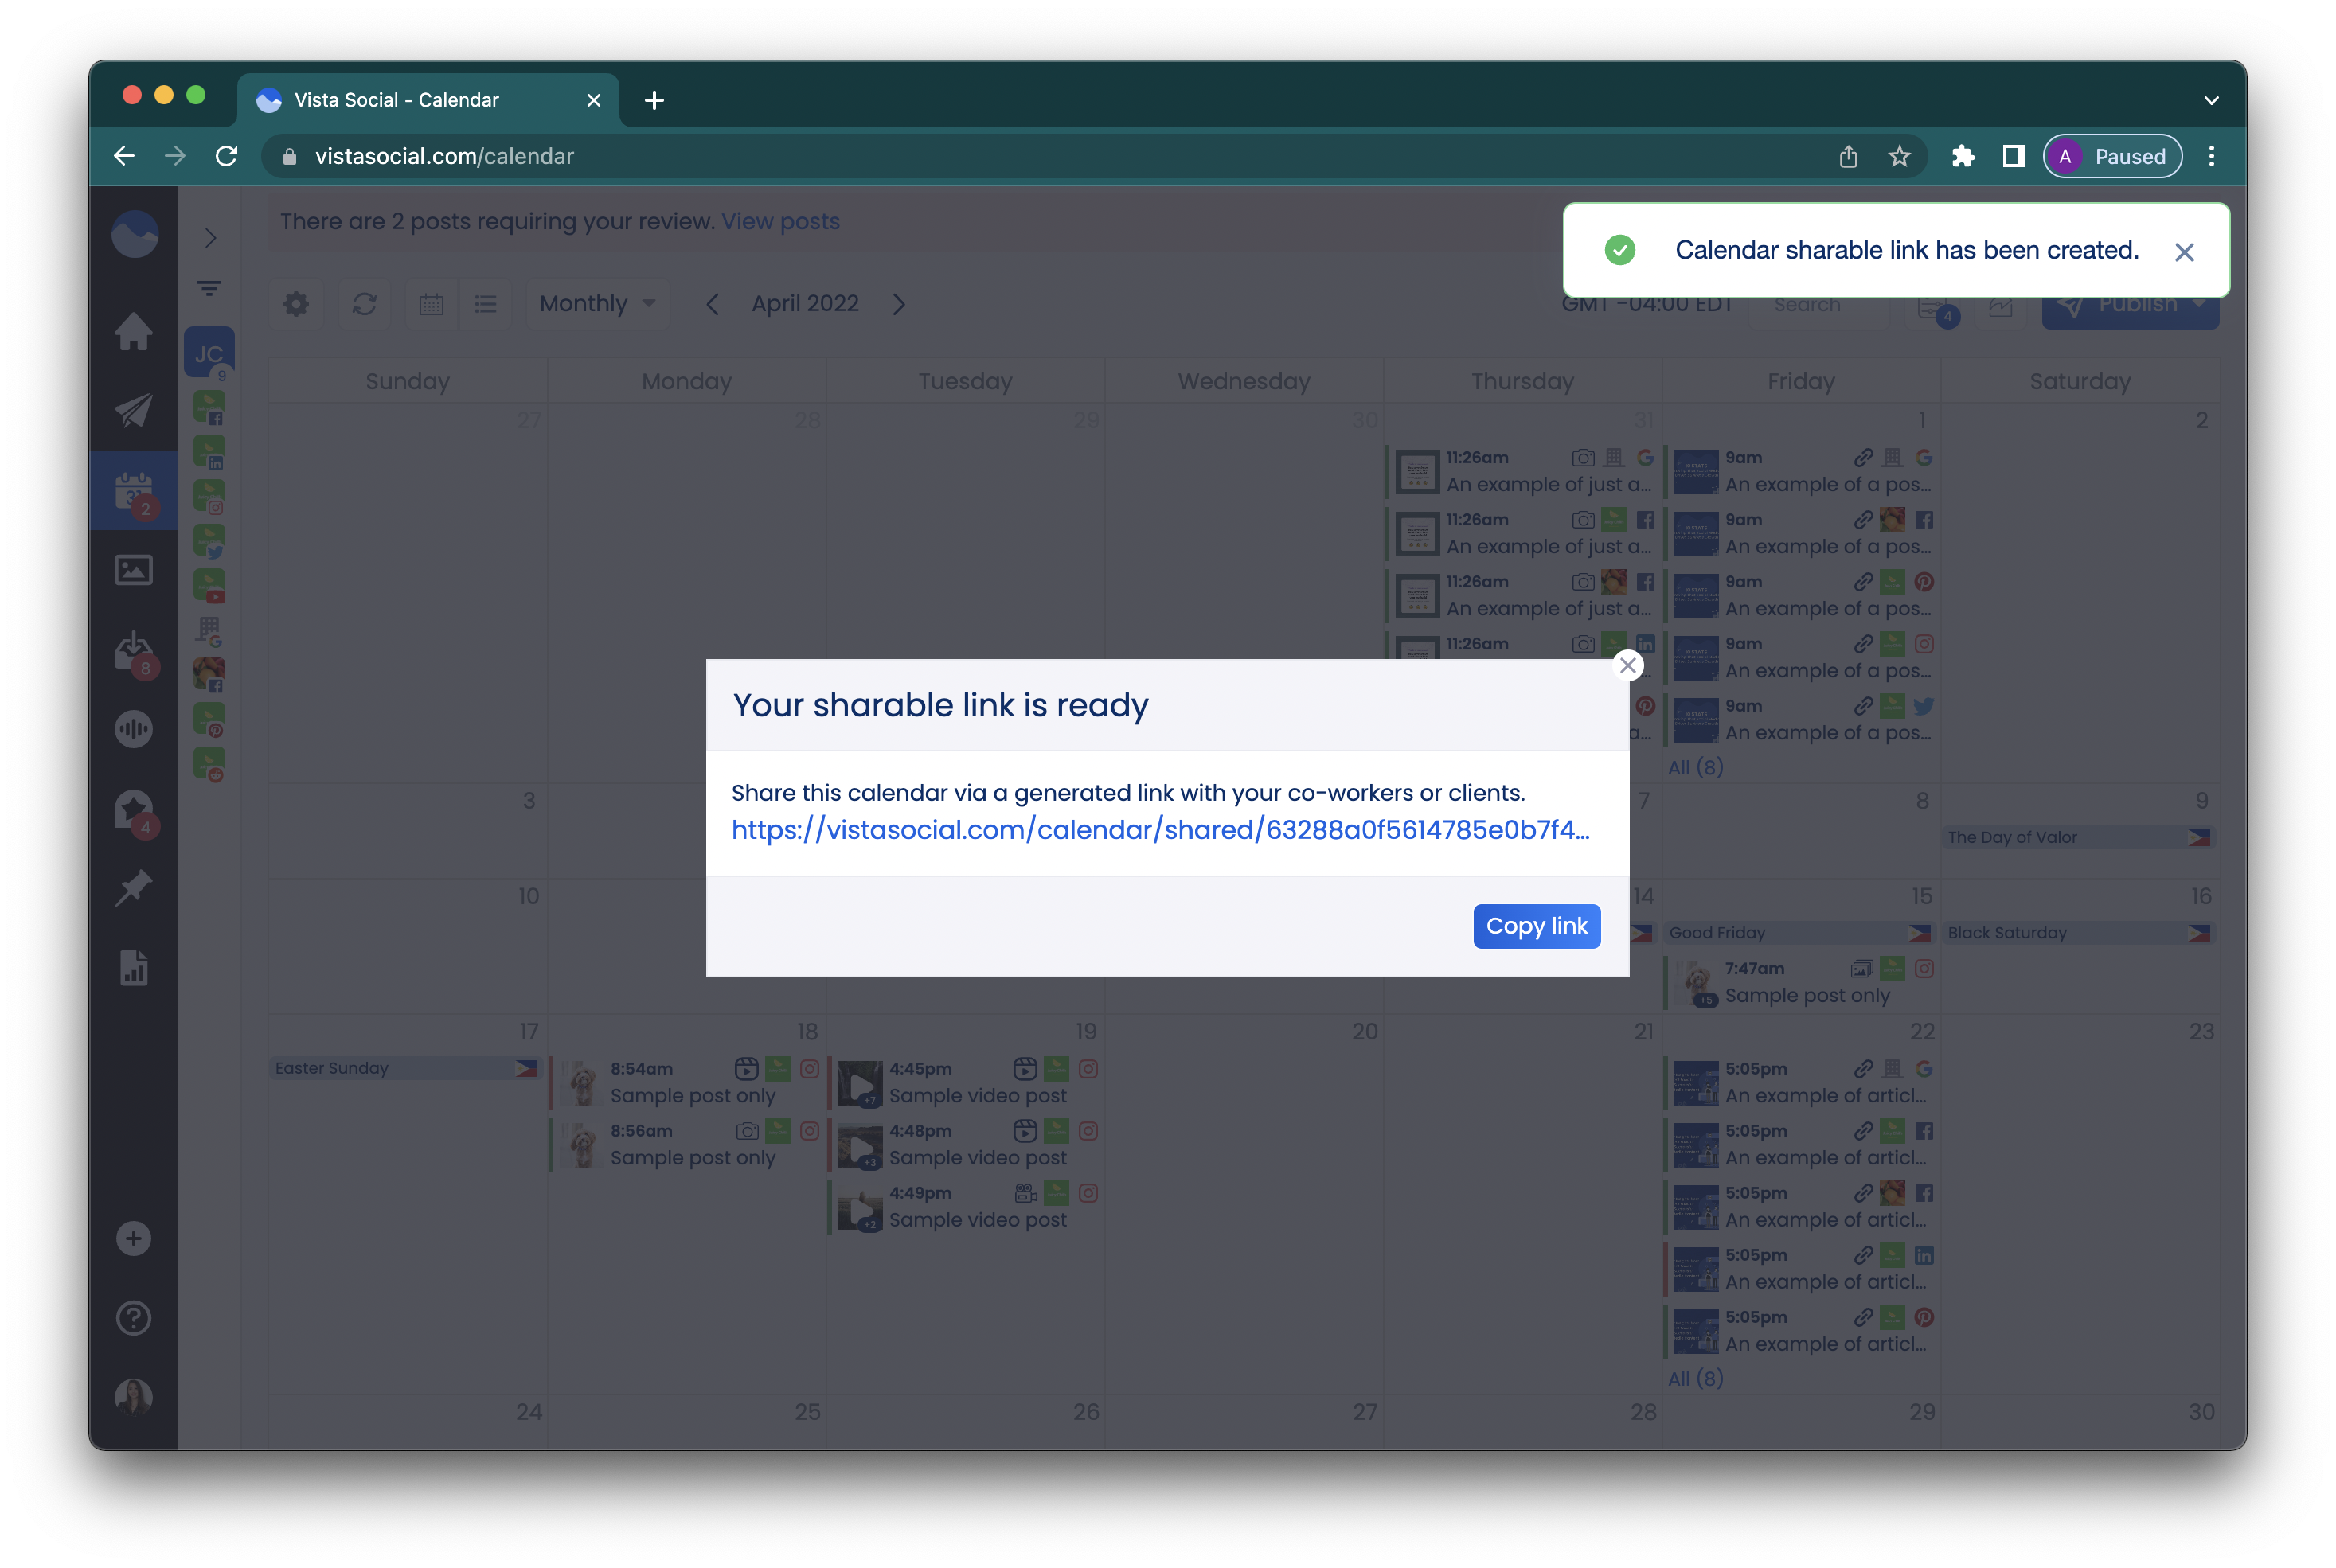Click the Easter Sunday holiday
2336x1568 pixels.
point(405,1068)
